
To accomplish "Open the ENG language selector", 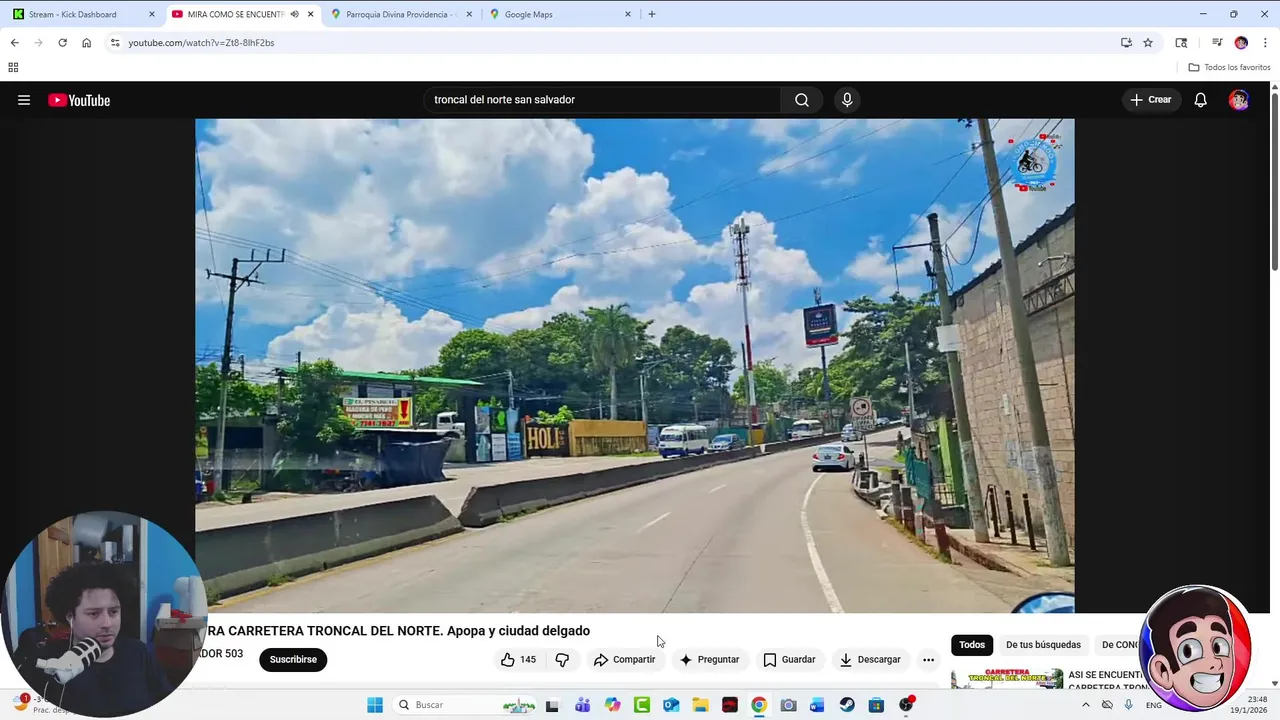I will pyautogui.click(x=1153, y=705).
